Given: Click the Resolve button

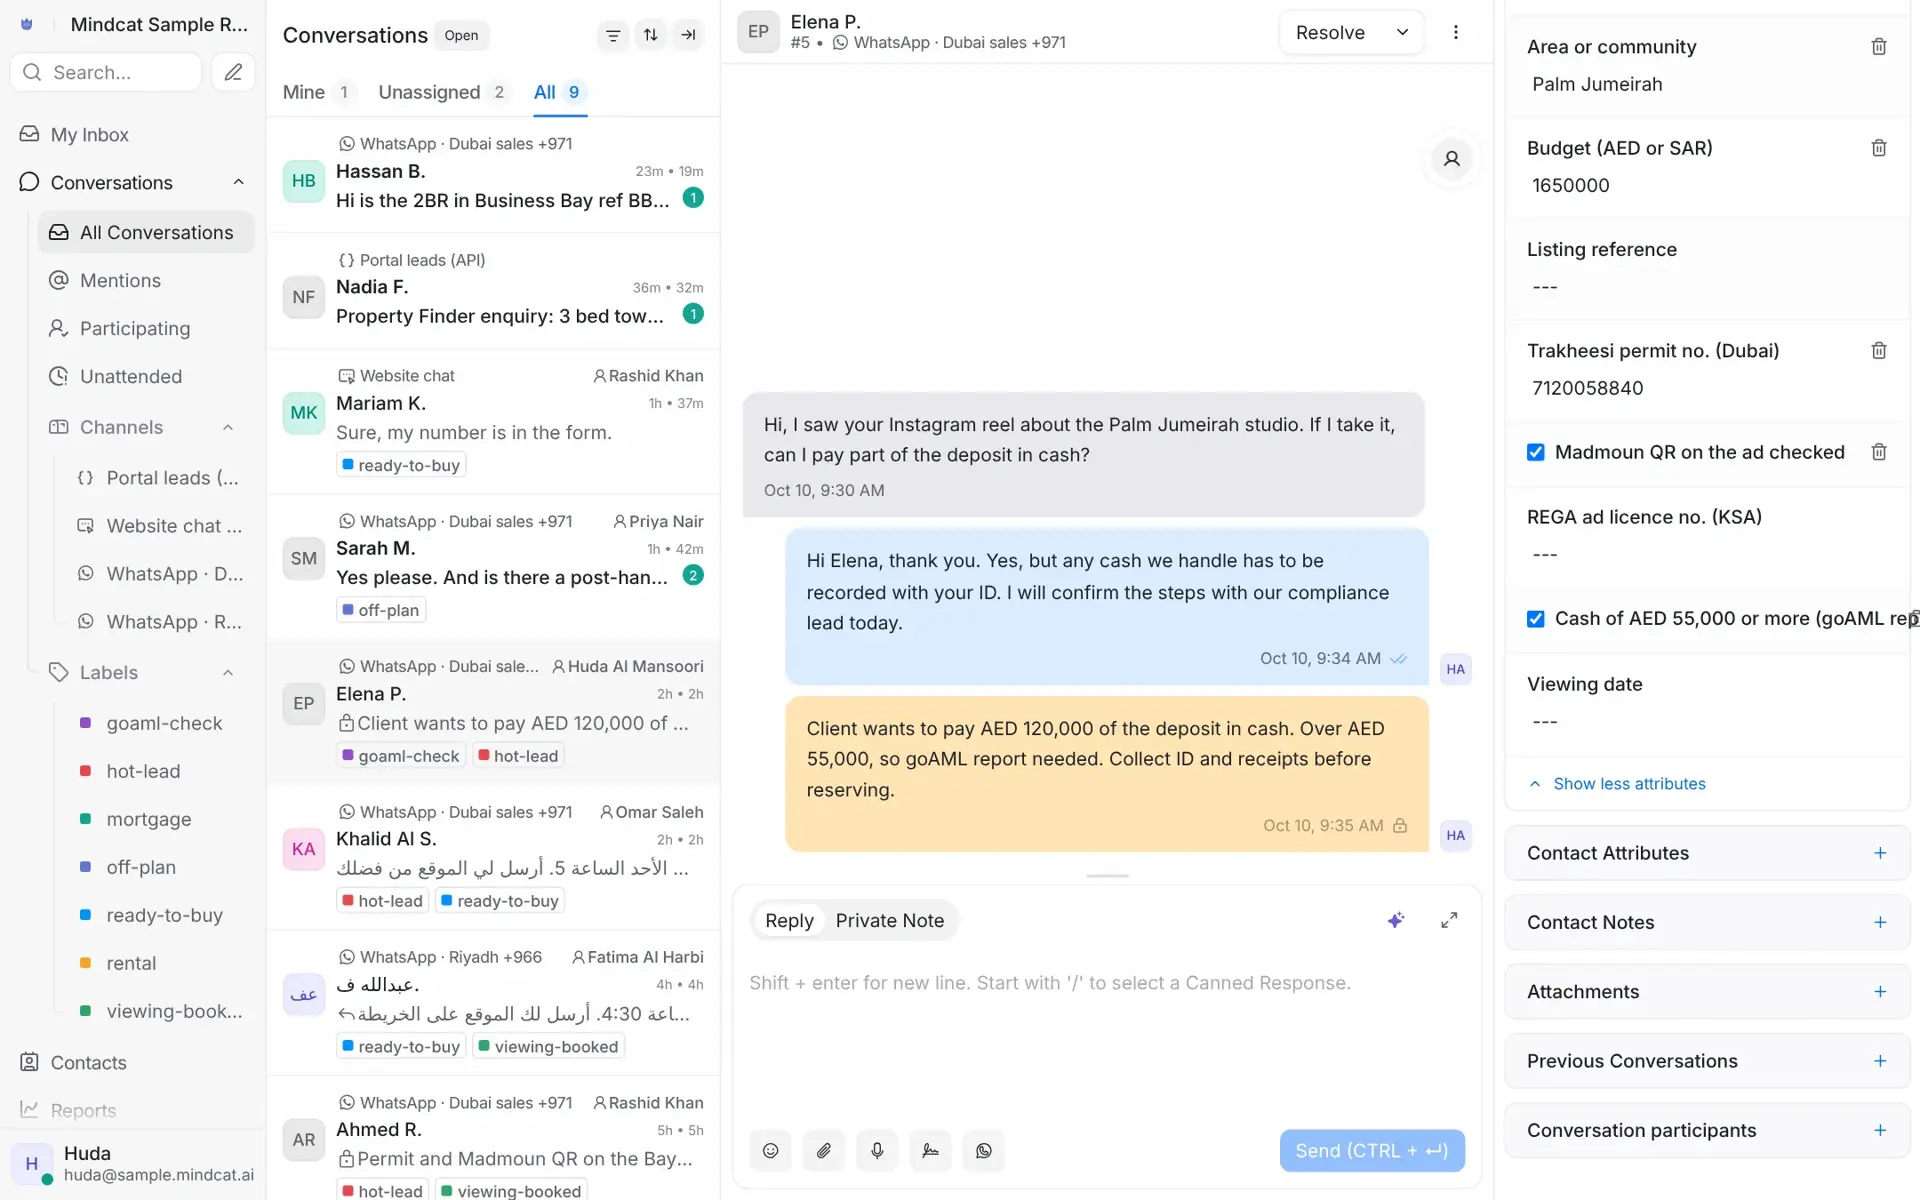Looking at the screenshot, I should click(x=1330, y=32).
